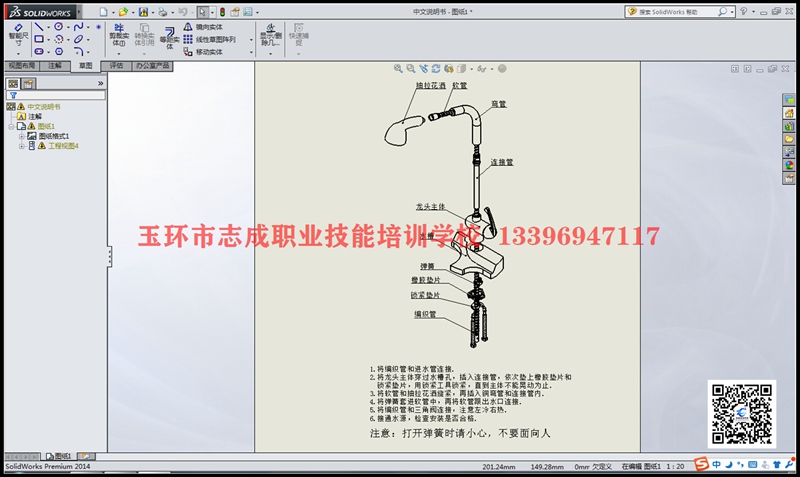The image size is (800, 477).
Task: Click the Mirror Entities (镜向实体) button
Action: click(203, 27)
